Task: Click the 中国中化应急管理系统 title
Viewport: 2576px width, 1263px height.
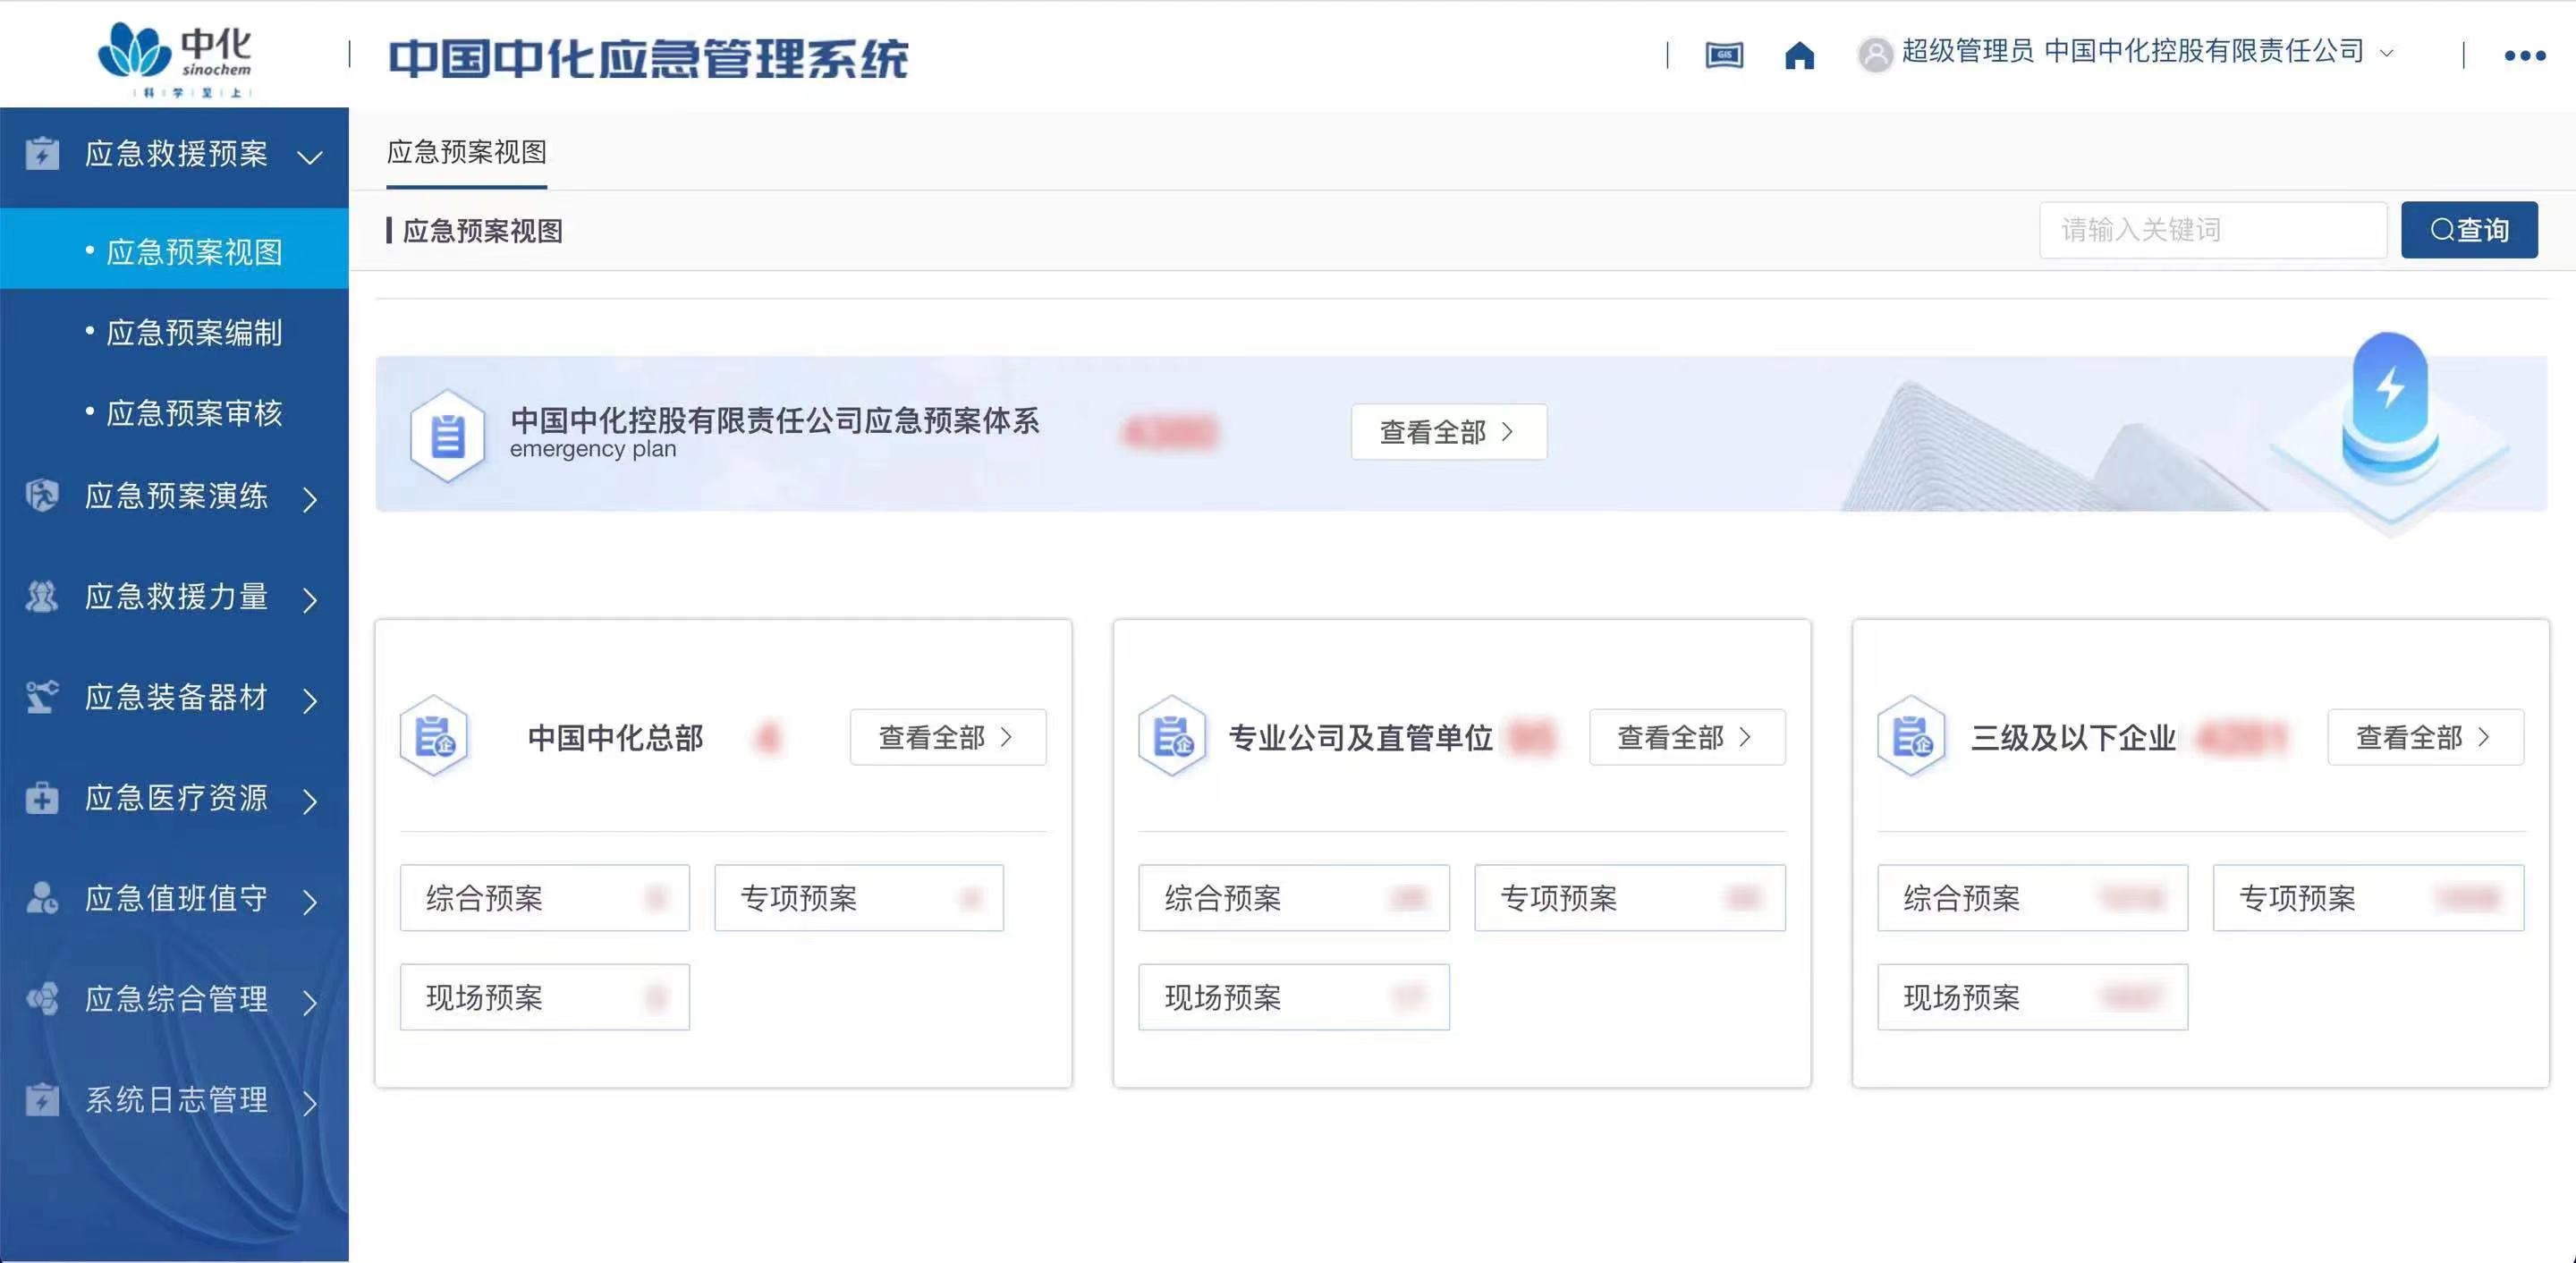Action: pyautogui.click(x=649, y=58)
